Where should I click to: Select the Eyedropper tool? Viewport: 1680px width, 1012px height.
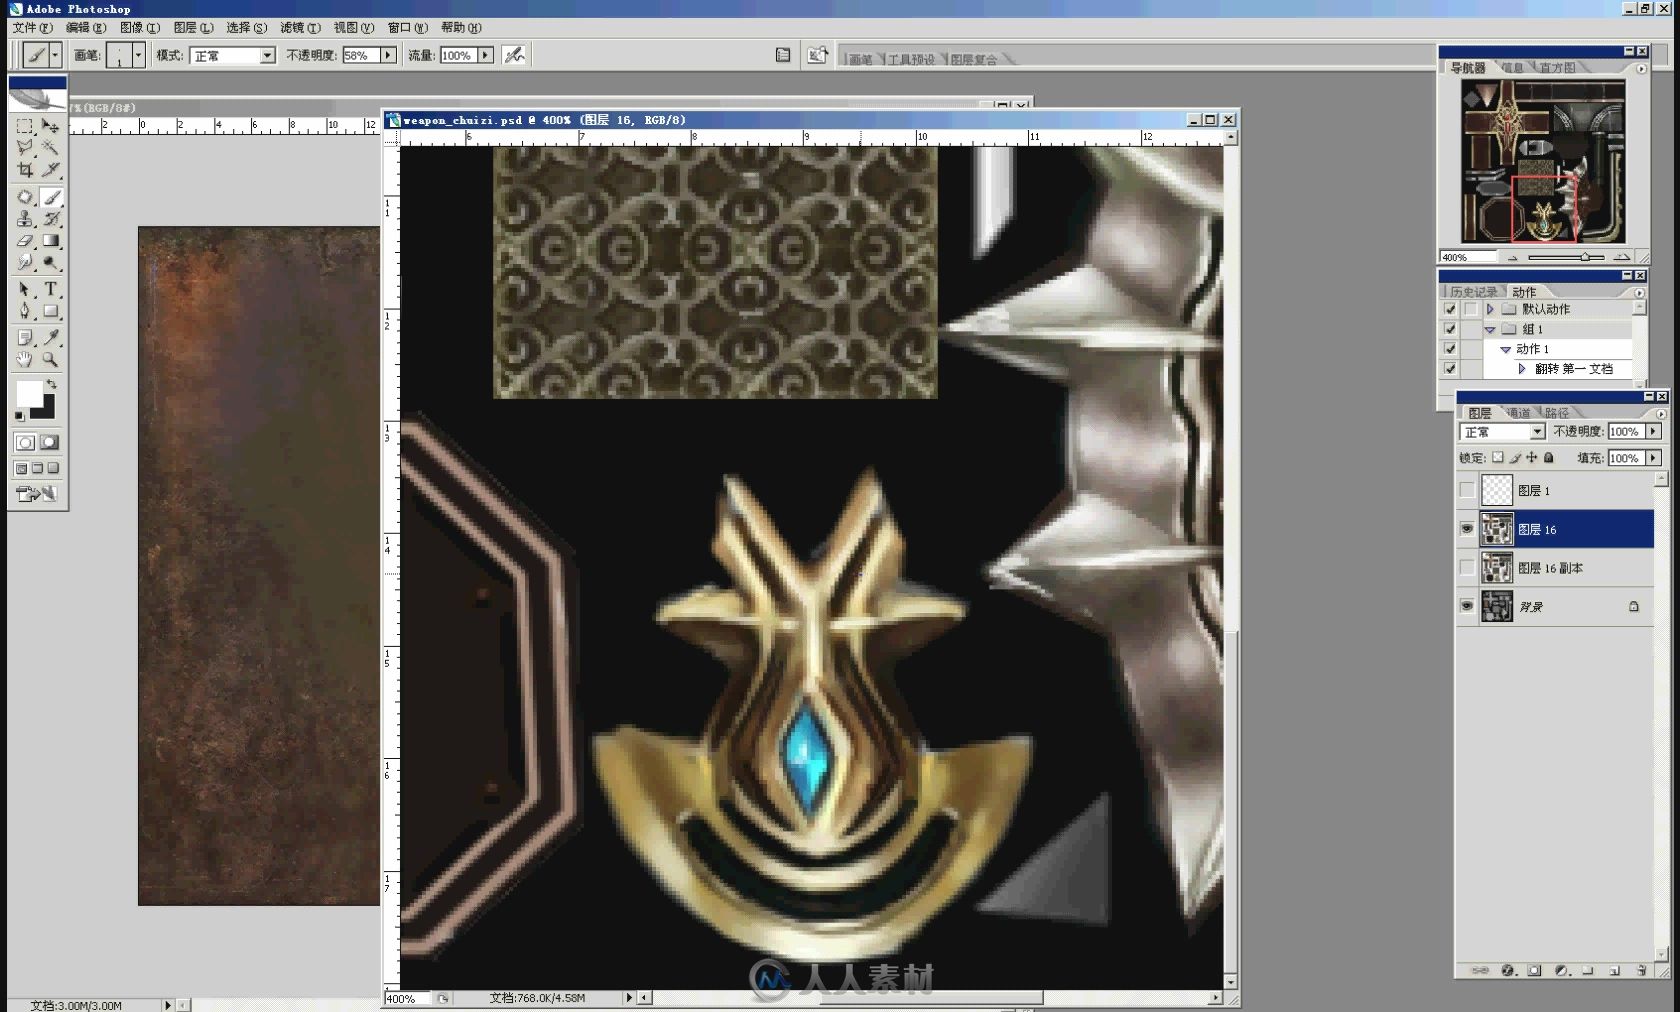[x=50, y=337]
